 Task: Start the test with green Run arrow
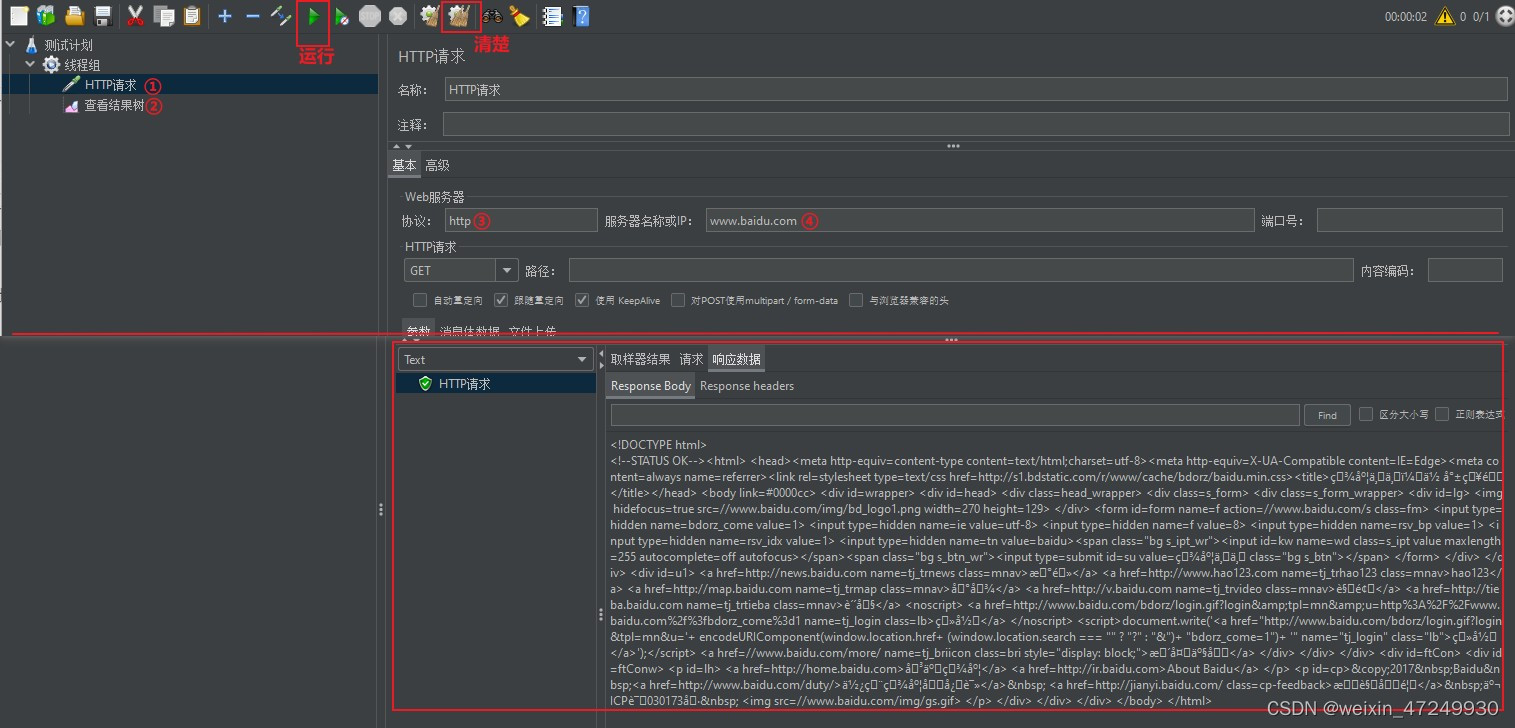click(313, 16)
